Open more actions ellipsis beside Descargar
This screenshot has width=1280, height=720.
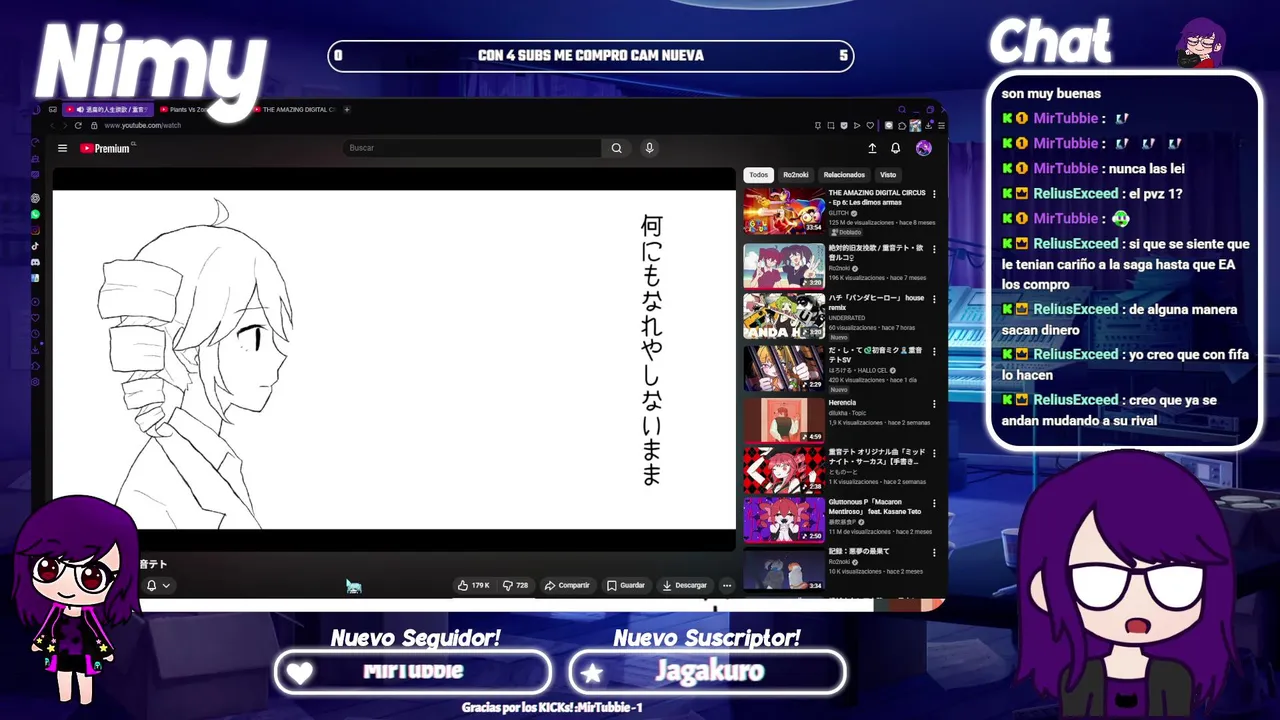pos(727,585)
